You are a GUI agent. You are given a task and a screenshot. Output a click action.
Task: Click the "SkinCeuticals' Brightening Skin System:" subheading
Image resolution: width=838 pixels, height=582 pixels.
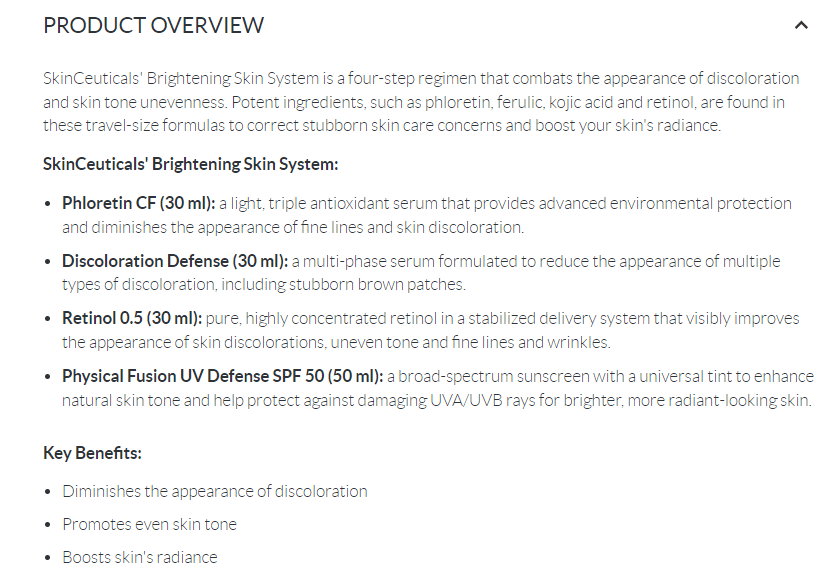click(x=190, y=164)
